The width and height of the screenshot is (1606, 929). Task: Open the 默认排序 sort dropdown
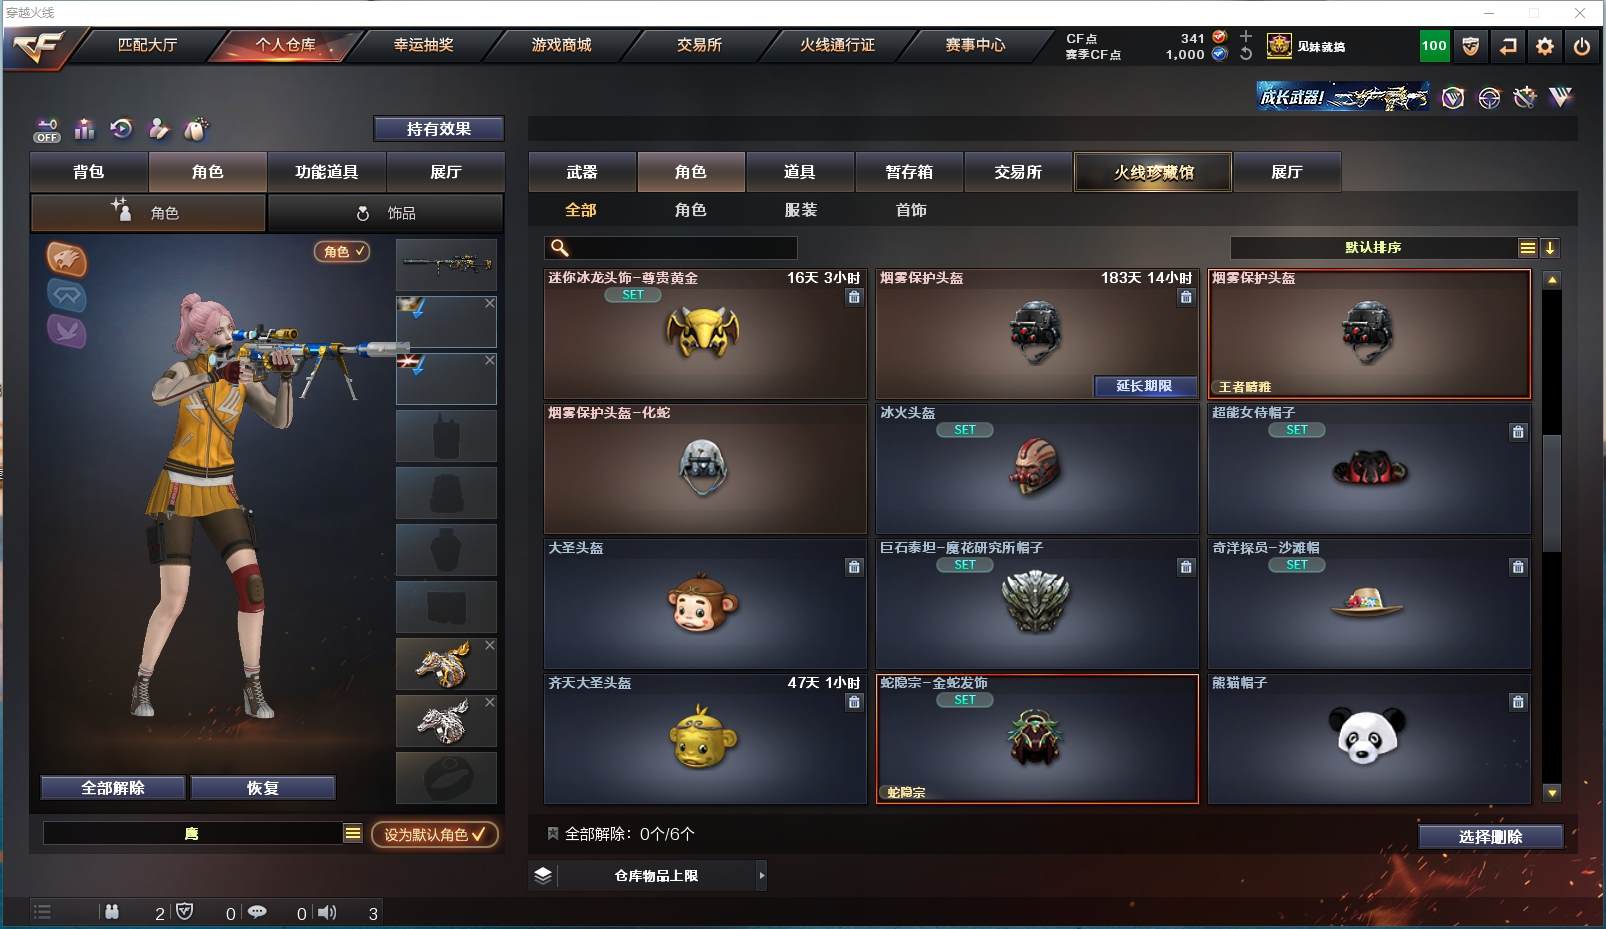pos(1528,248)
